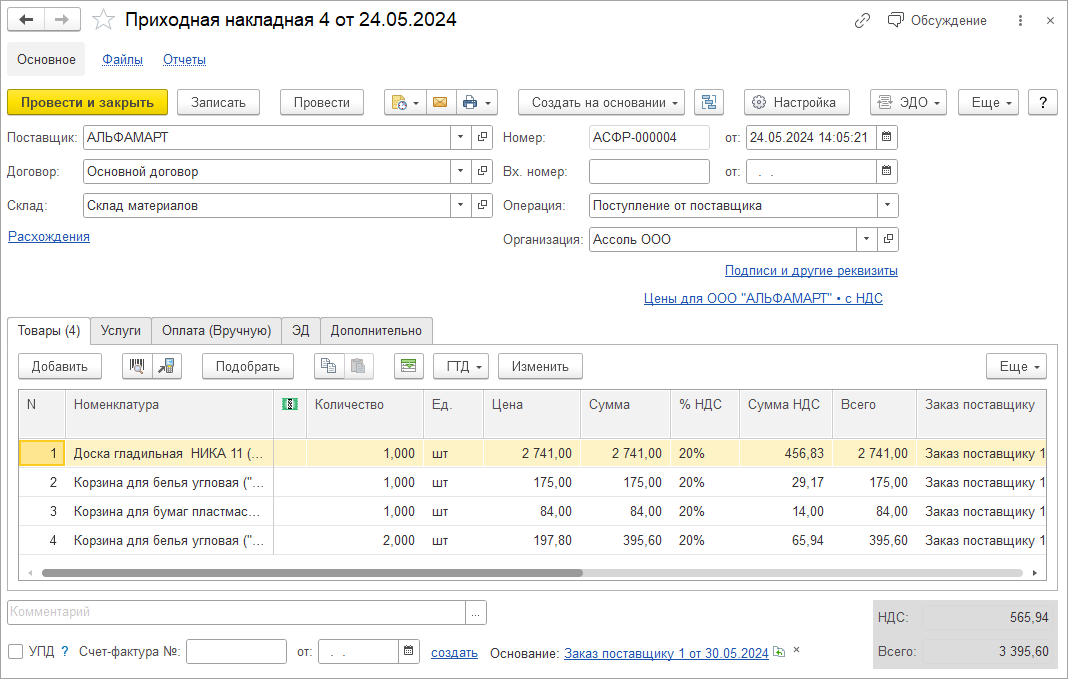Expand the ГТД dropdown button
This screenshot has width=1068, height=679.
coord(462,366)
